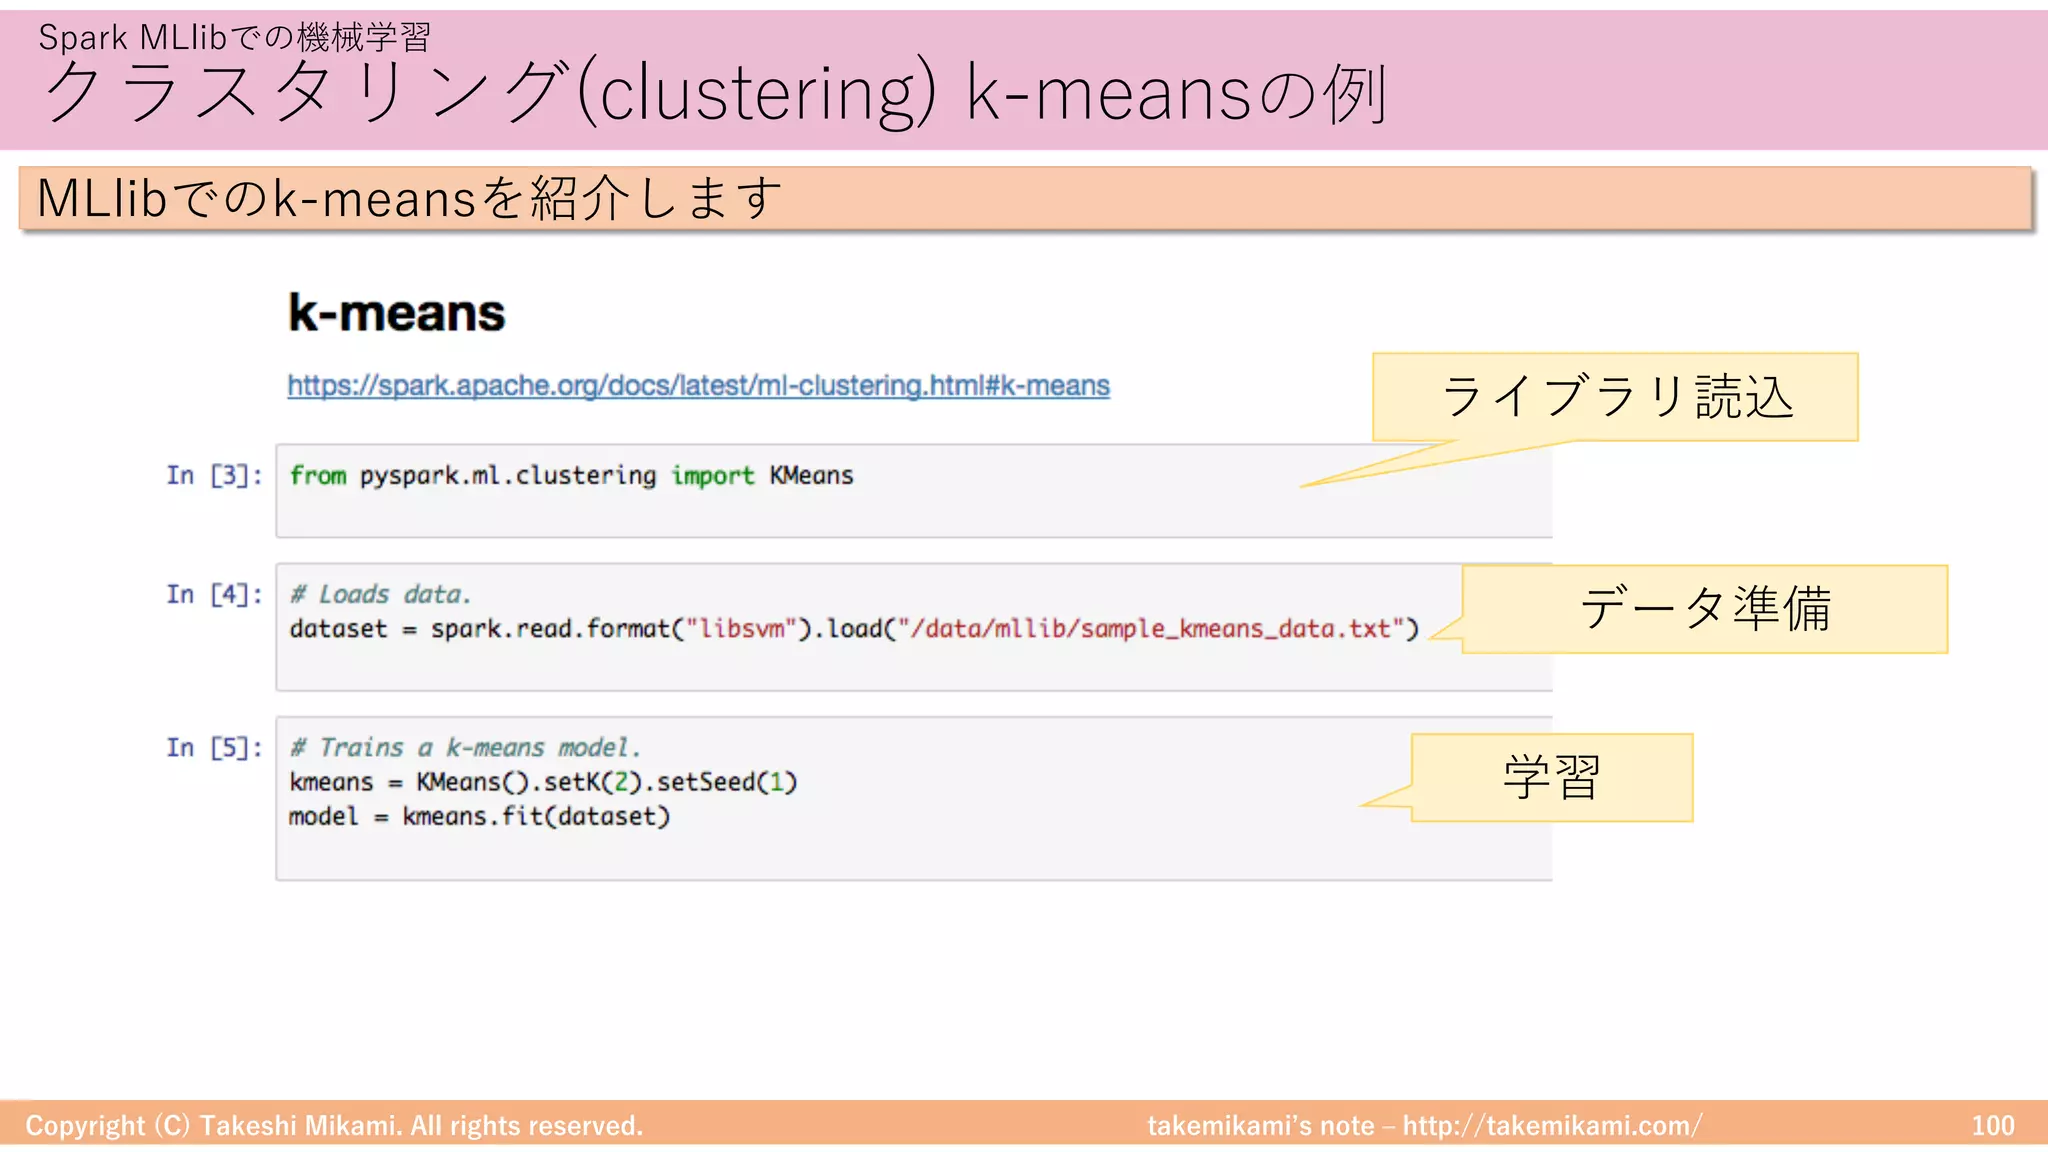Click the 'kmeans = KMeans().setK(2).setSeed(1)' line
The height and width of the screenshot is (1152, 2048).
[543, 782]
